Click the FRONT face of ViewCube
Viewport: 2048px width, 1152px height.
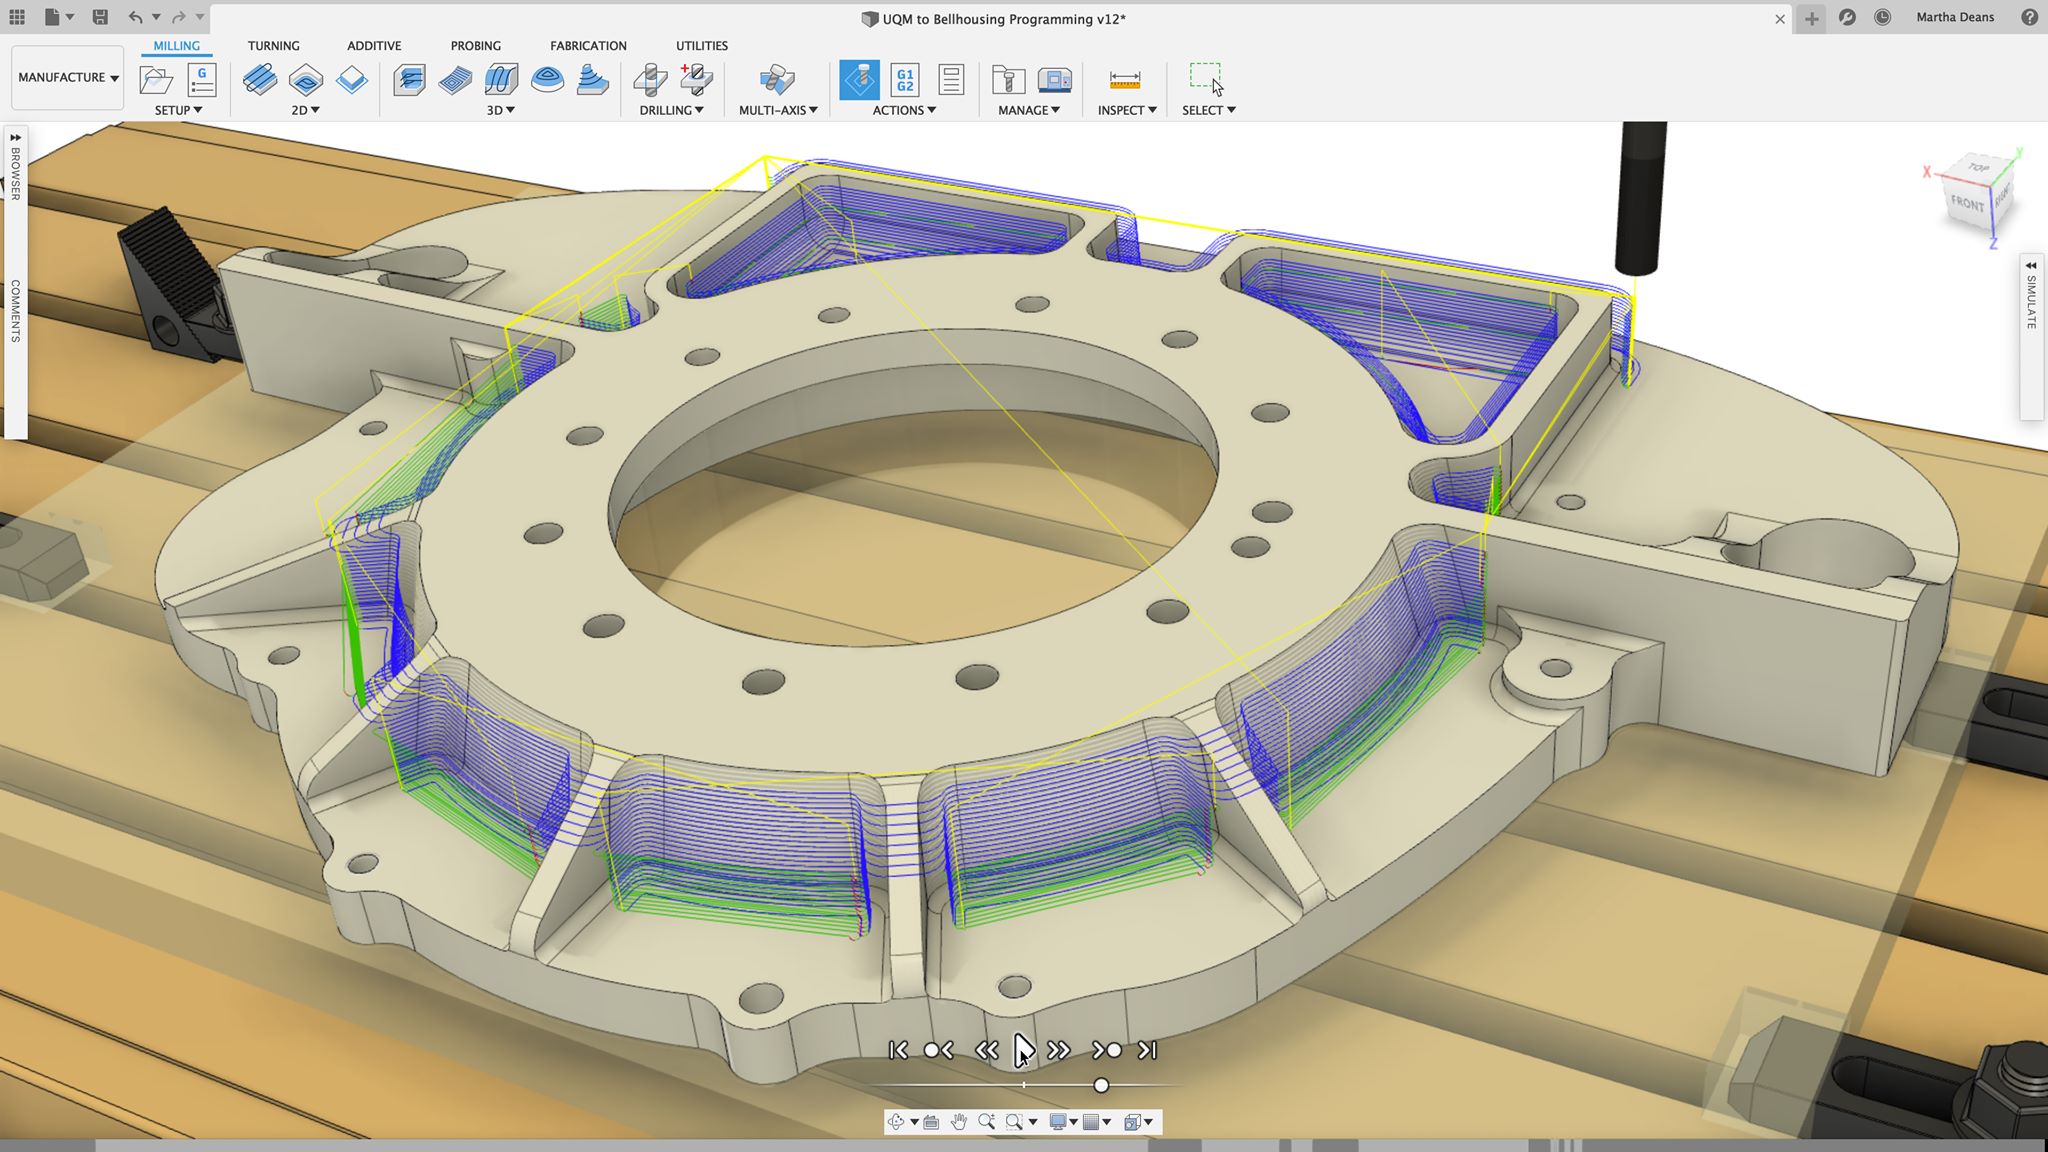(x=1967, y=204)
